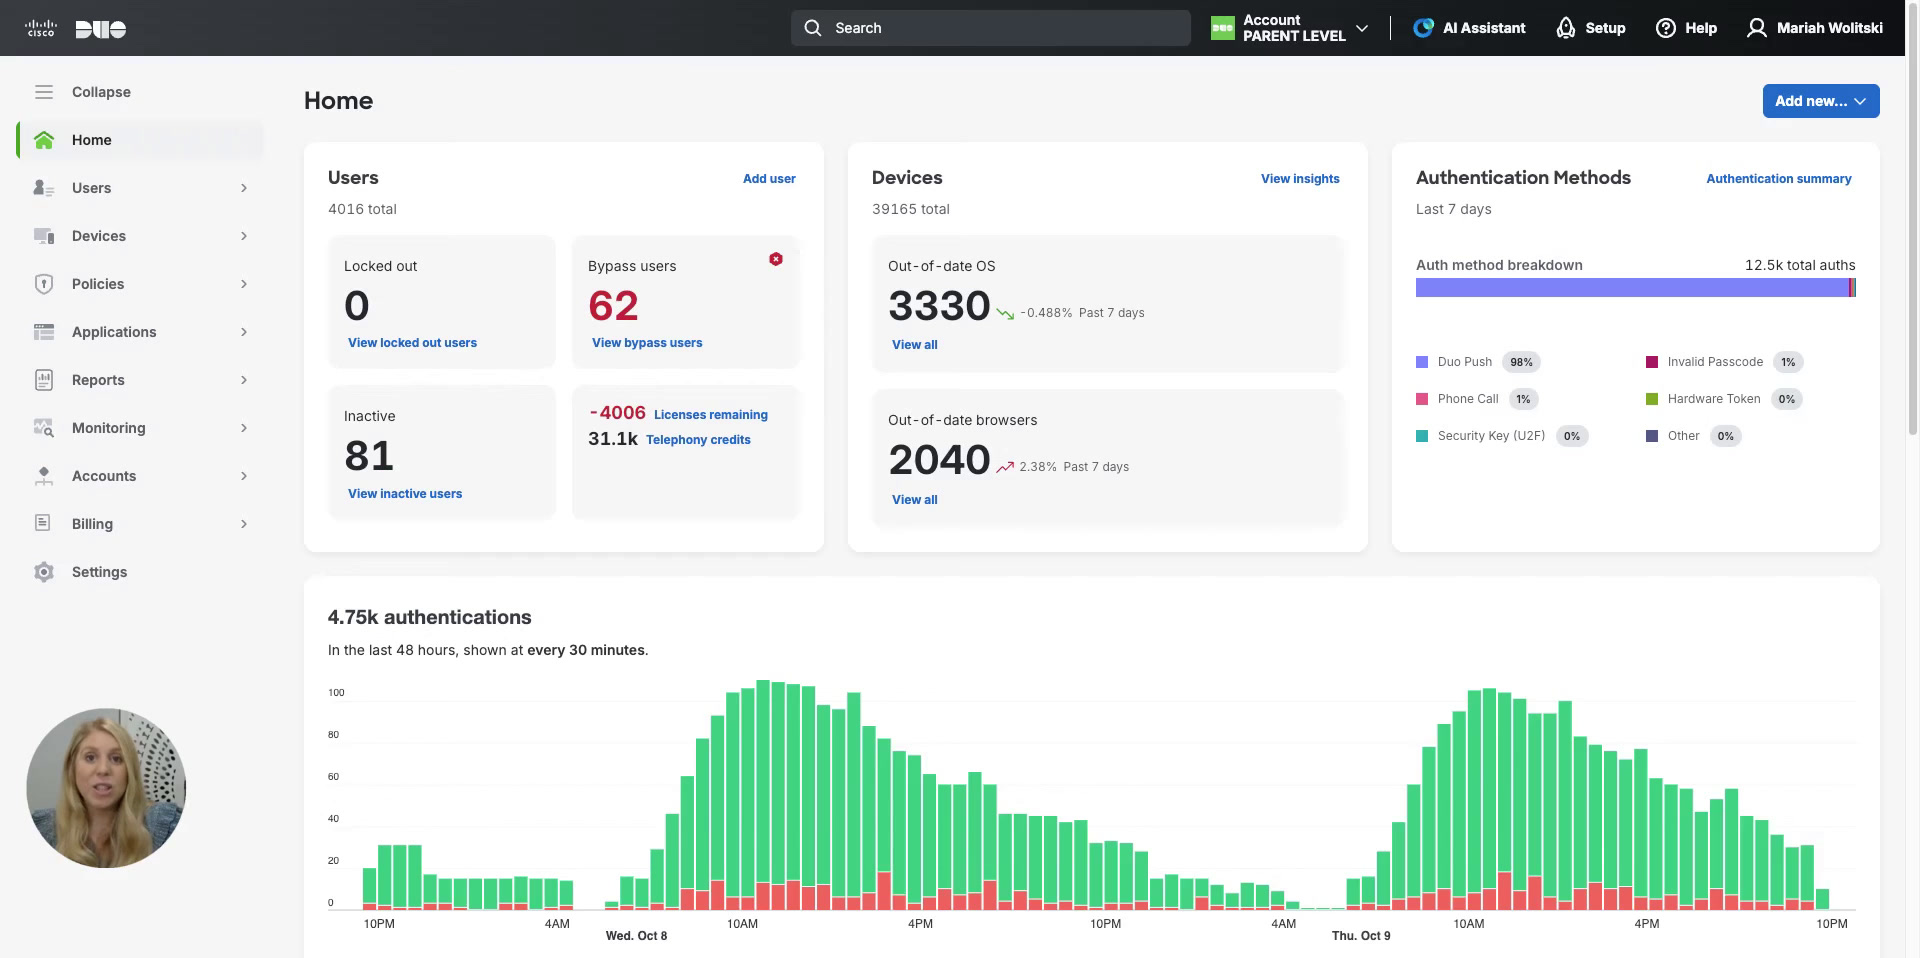The image size is (1920, 958).
Task: Open Accounts in the sidebar menu
Action: [x=140, y=476]
